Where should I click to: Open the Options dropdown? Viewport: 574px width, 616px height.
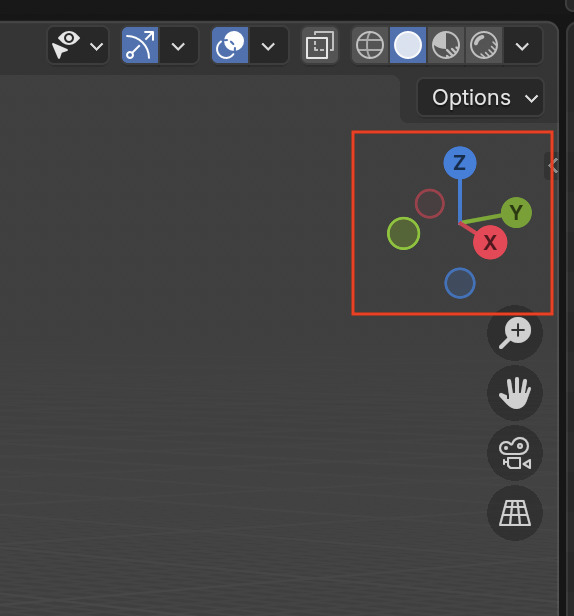480,97
